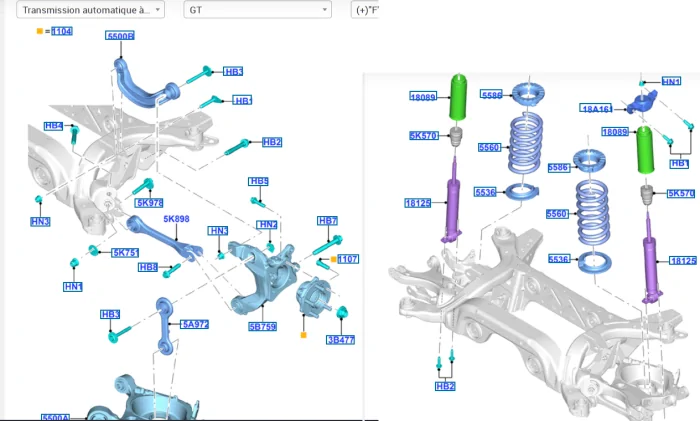700x421 pixels.
Task: Select the 5B759 knuckle part label
Action: click(262, 326)
